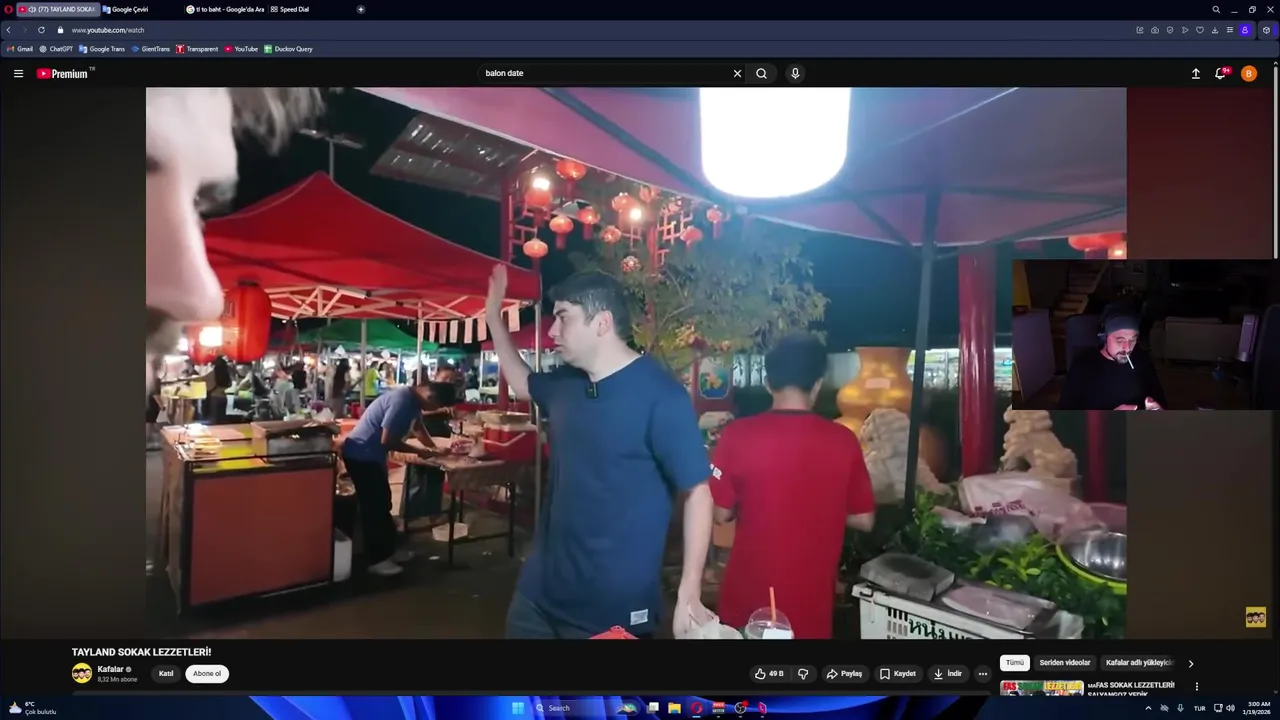
Task: Subscribe with Abone ol button
Action: 207,674
